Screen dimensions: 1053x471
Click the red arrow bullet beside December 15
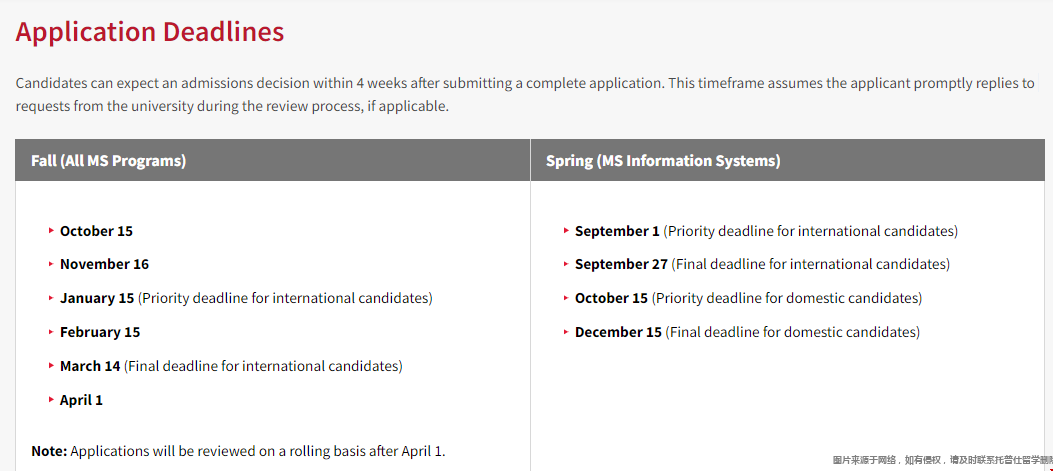(566, 332)
